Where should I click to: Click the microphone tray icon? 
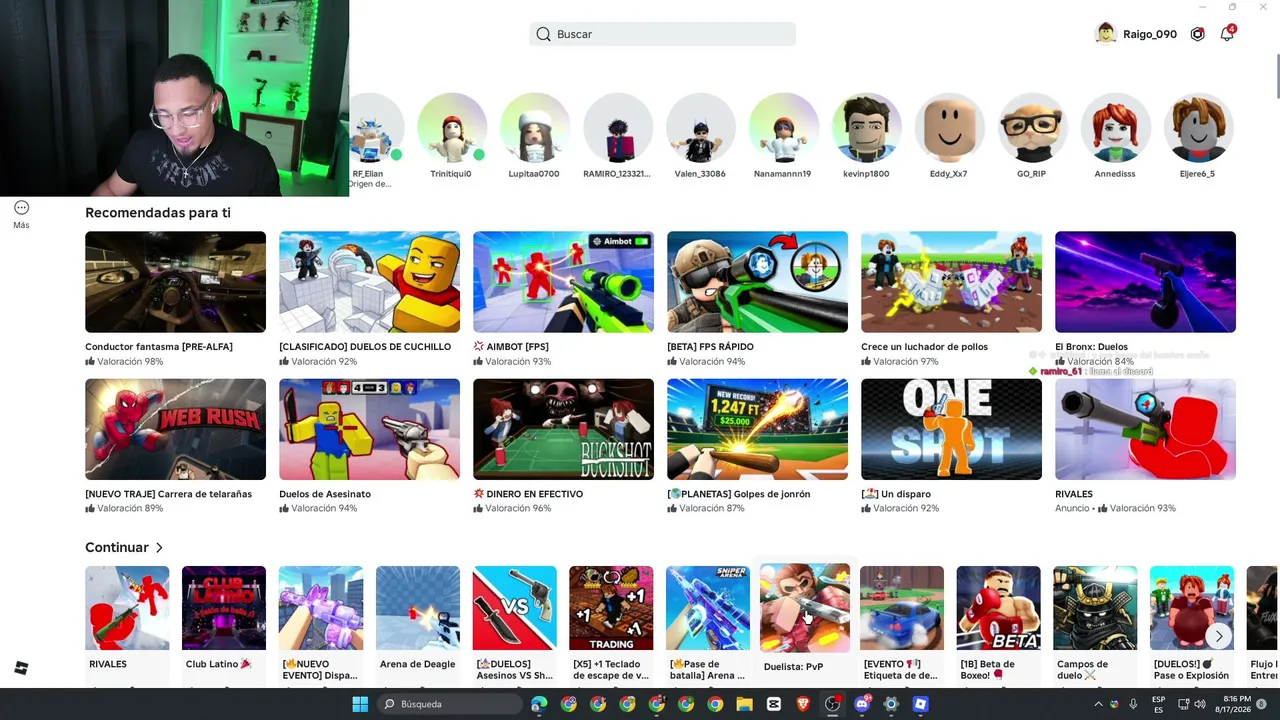[x=1133, y=704]
